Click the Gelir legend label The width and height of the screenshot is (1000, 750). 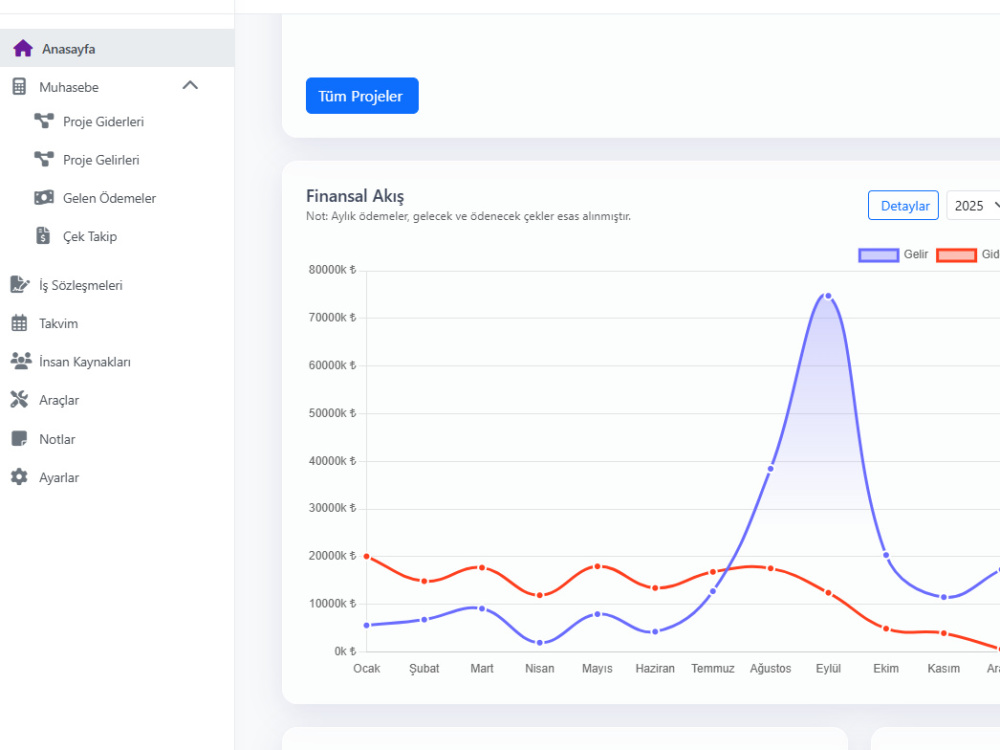[x=915, y=254]
